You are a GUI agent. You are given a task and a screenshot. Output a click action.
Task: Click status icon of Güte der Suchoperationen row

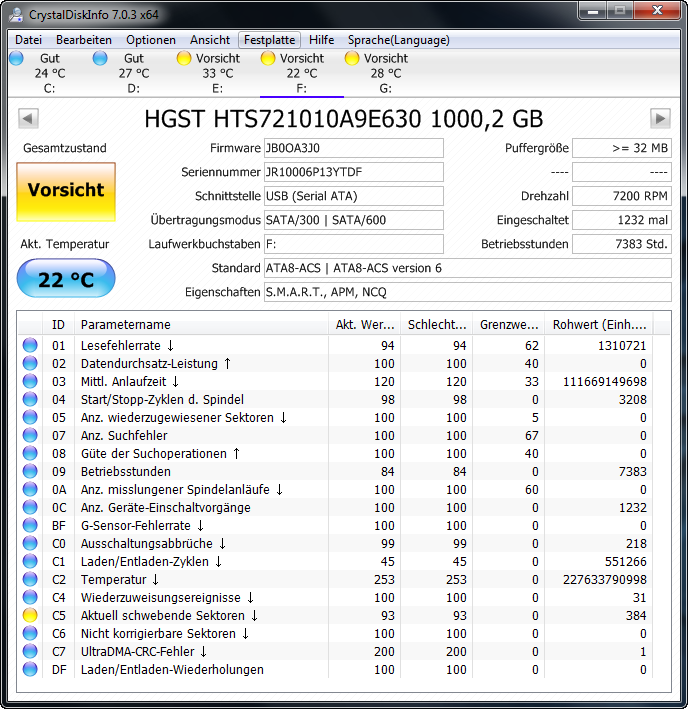click(x=30, y=453)
